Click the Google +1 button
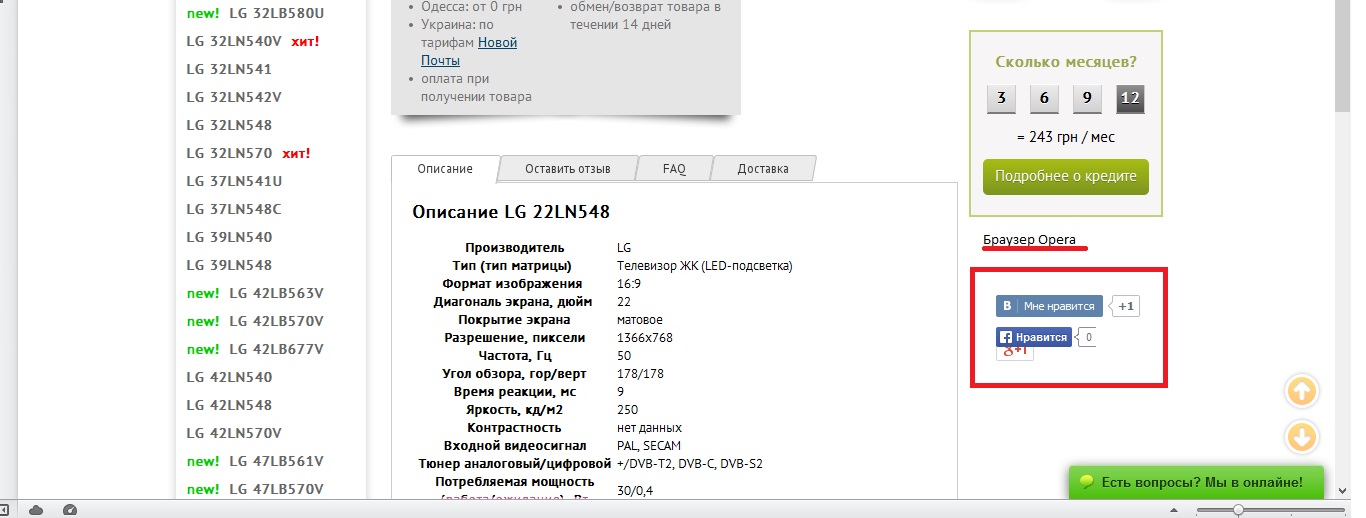 (x=1014, y=352)
